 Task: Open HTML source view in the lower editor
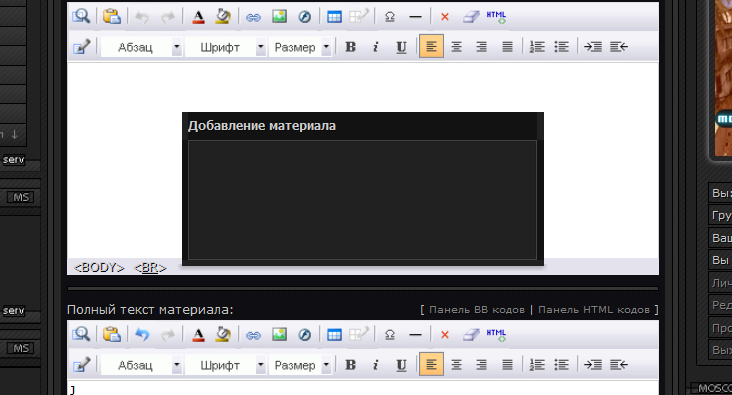496,335
